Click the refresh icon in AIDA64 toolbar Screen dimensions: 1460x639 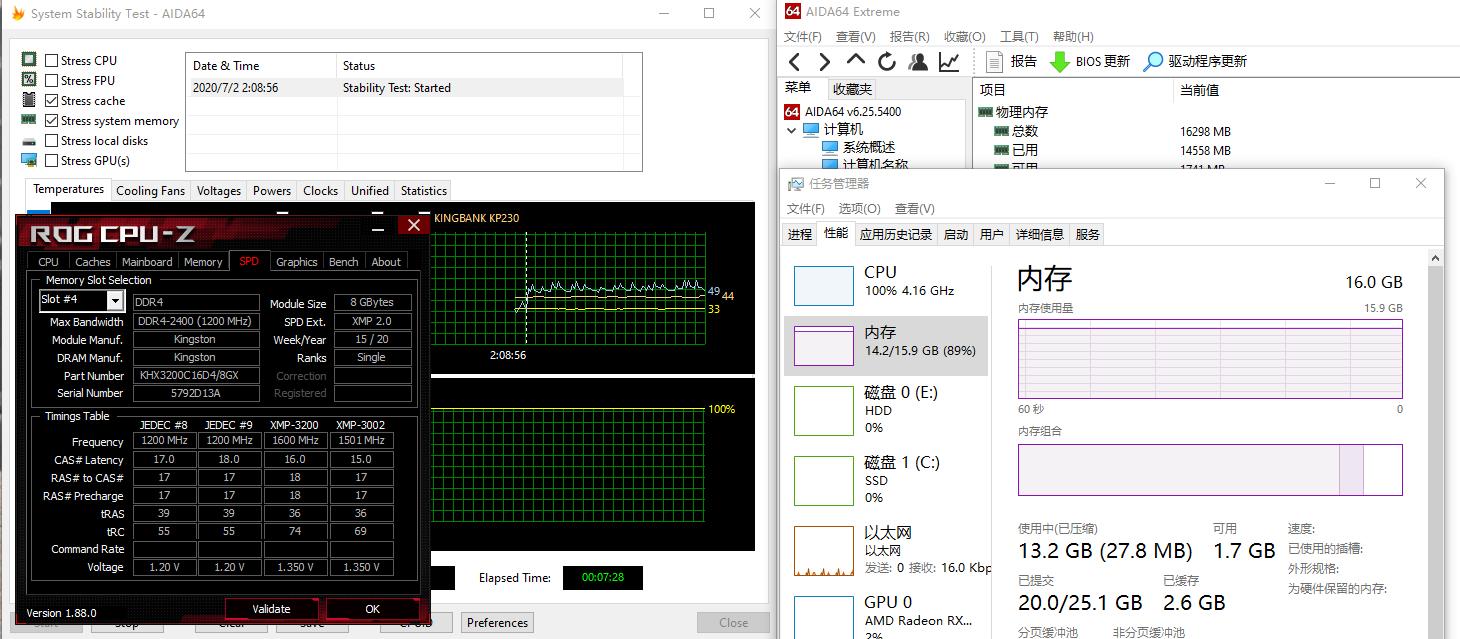tap(886, 61)
